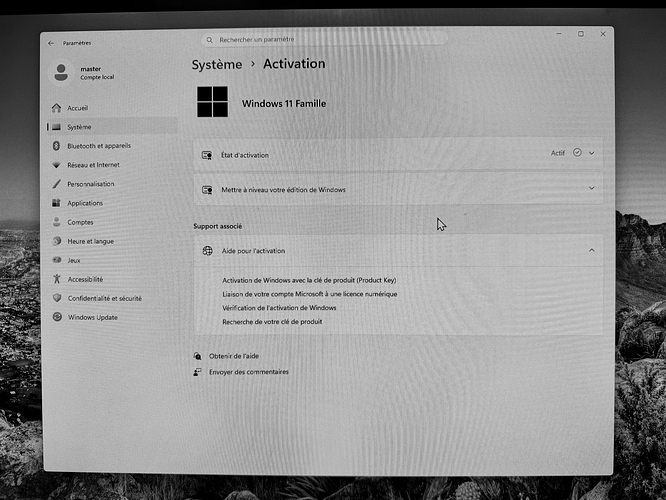Click the Actif status text
Screen dimensions: 666x500
[x=558, y=153]
